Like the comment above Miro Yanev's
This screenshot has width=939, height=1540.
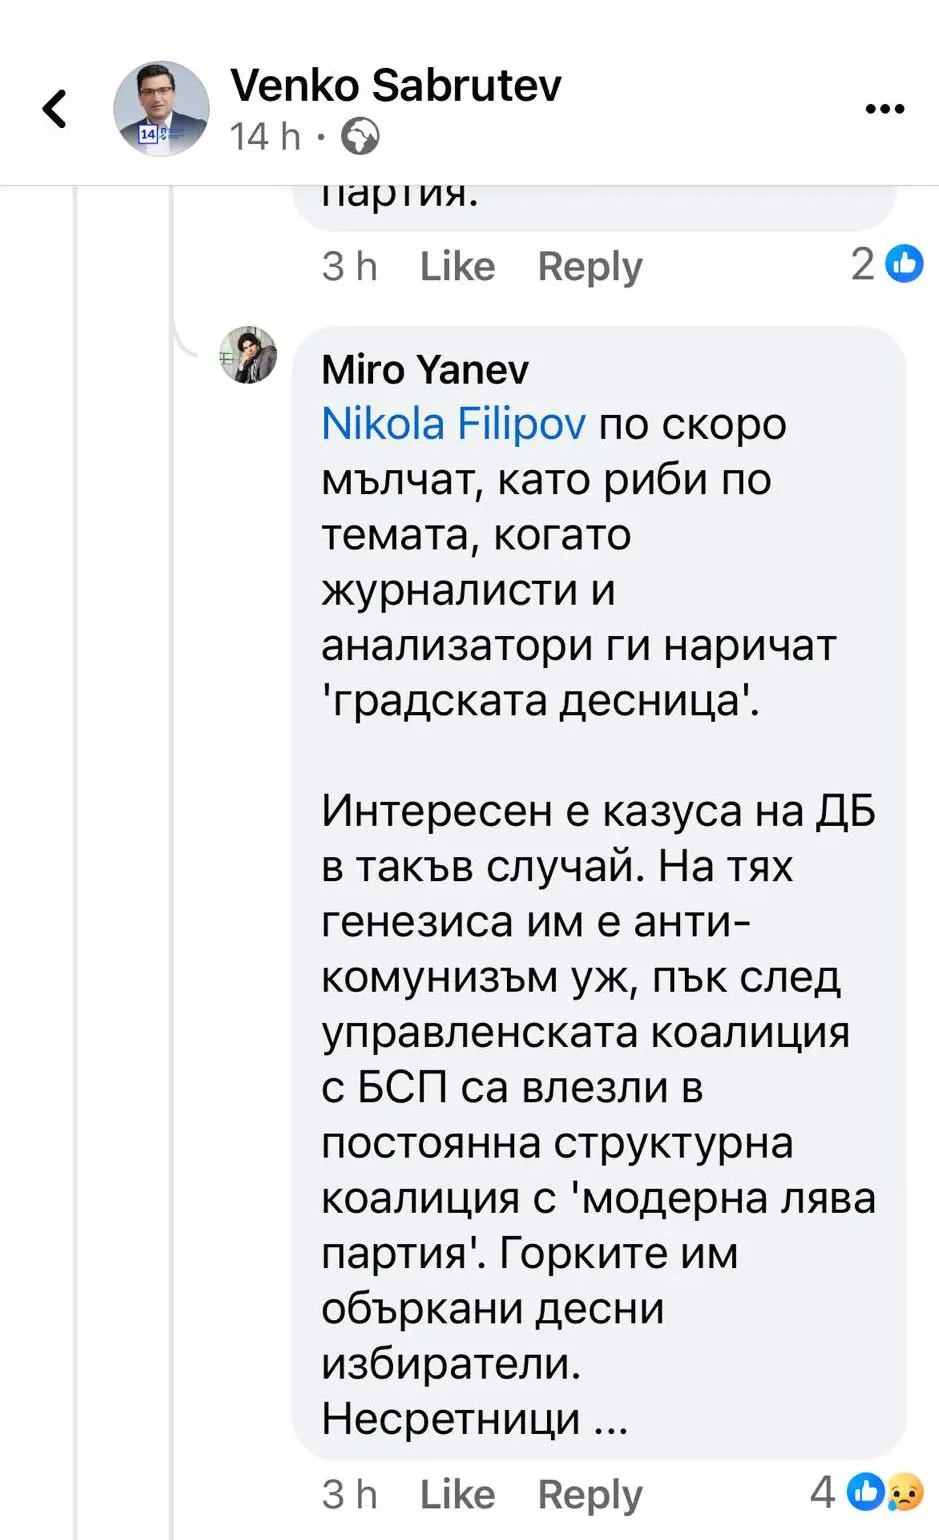tap(457, 266)
